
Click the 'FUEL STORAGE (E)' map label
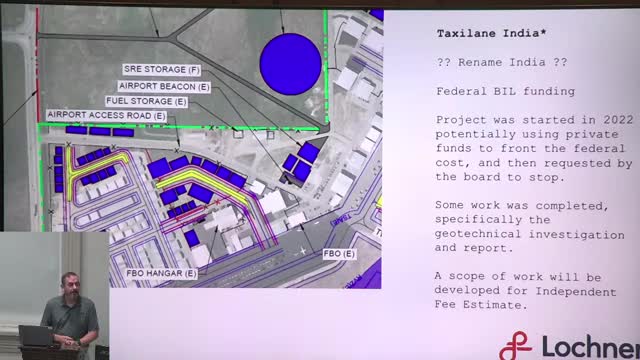[x=147, y=101]
